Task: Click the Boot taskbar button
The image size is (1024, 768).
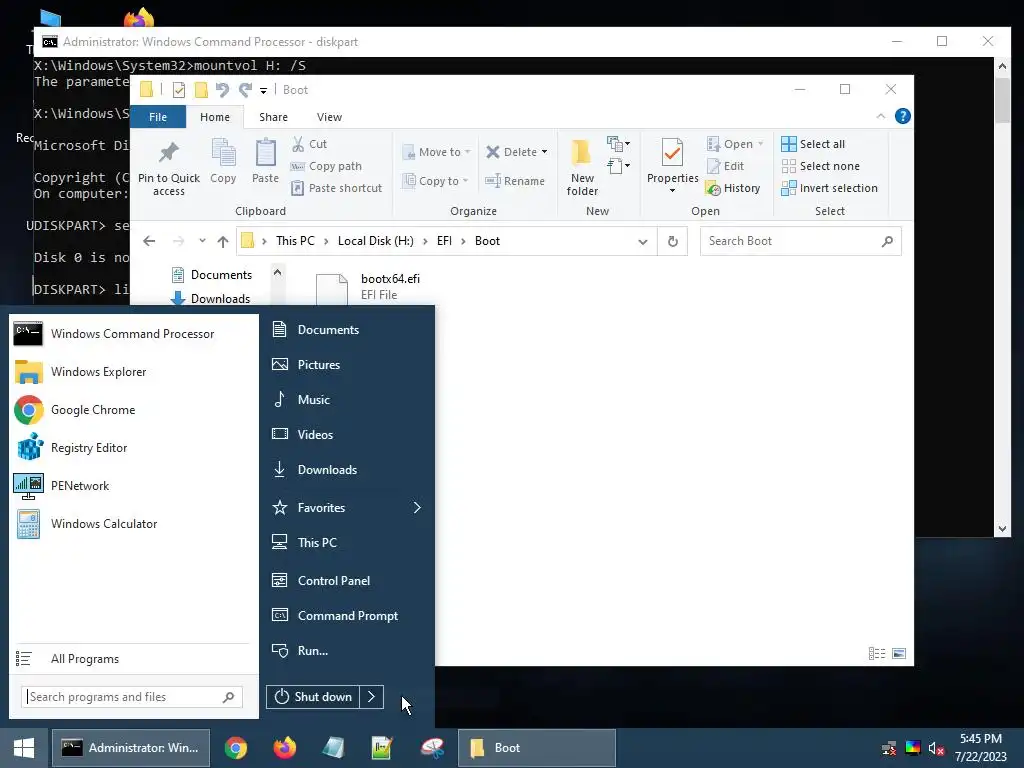Action: pyautogui.click(x=537, y=748)
